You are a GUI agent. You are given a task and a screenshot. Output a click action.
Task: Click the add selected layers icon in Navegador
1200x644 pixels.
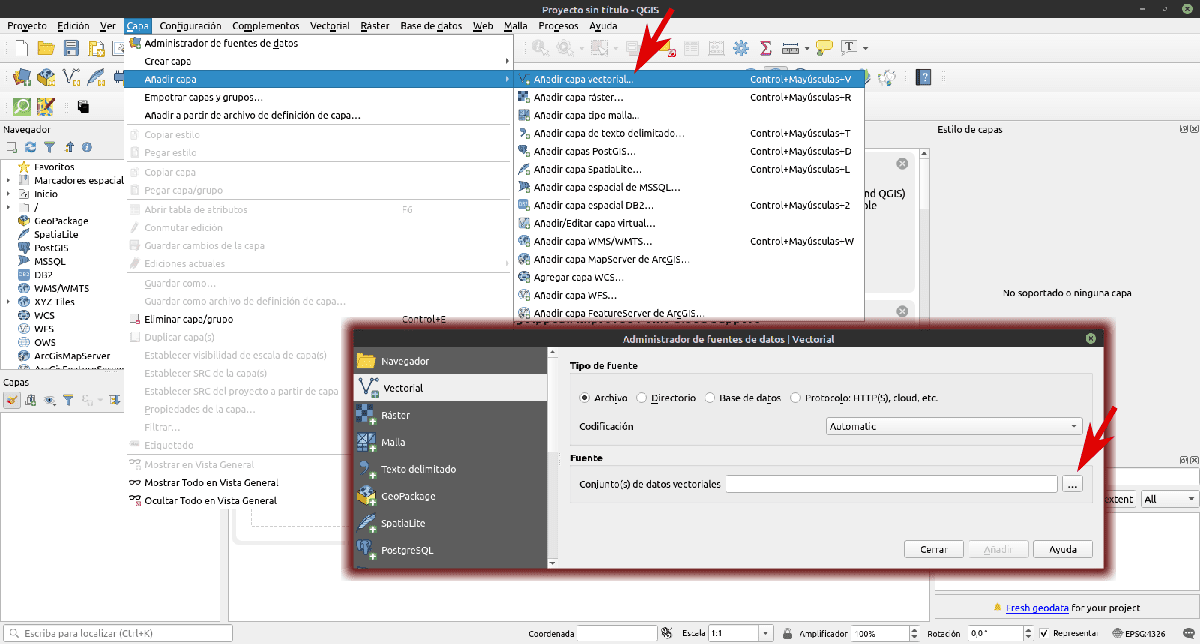(11, 147)
